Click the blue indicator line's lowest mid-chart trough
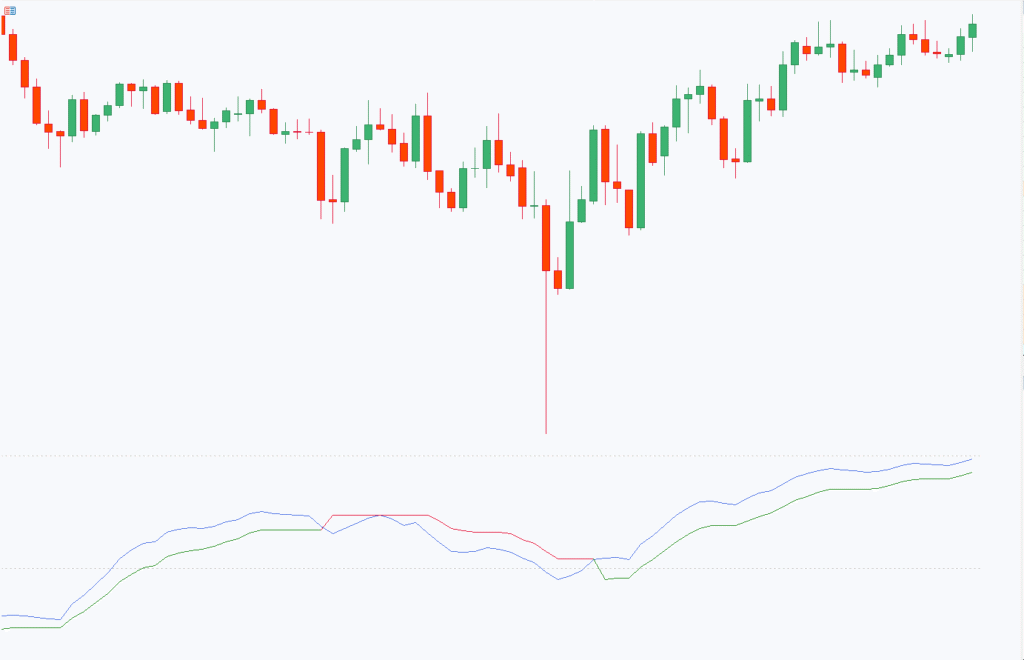This screenshot has width=1024, height=660. 558,580
